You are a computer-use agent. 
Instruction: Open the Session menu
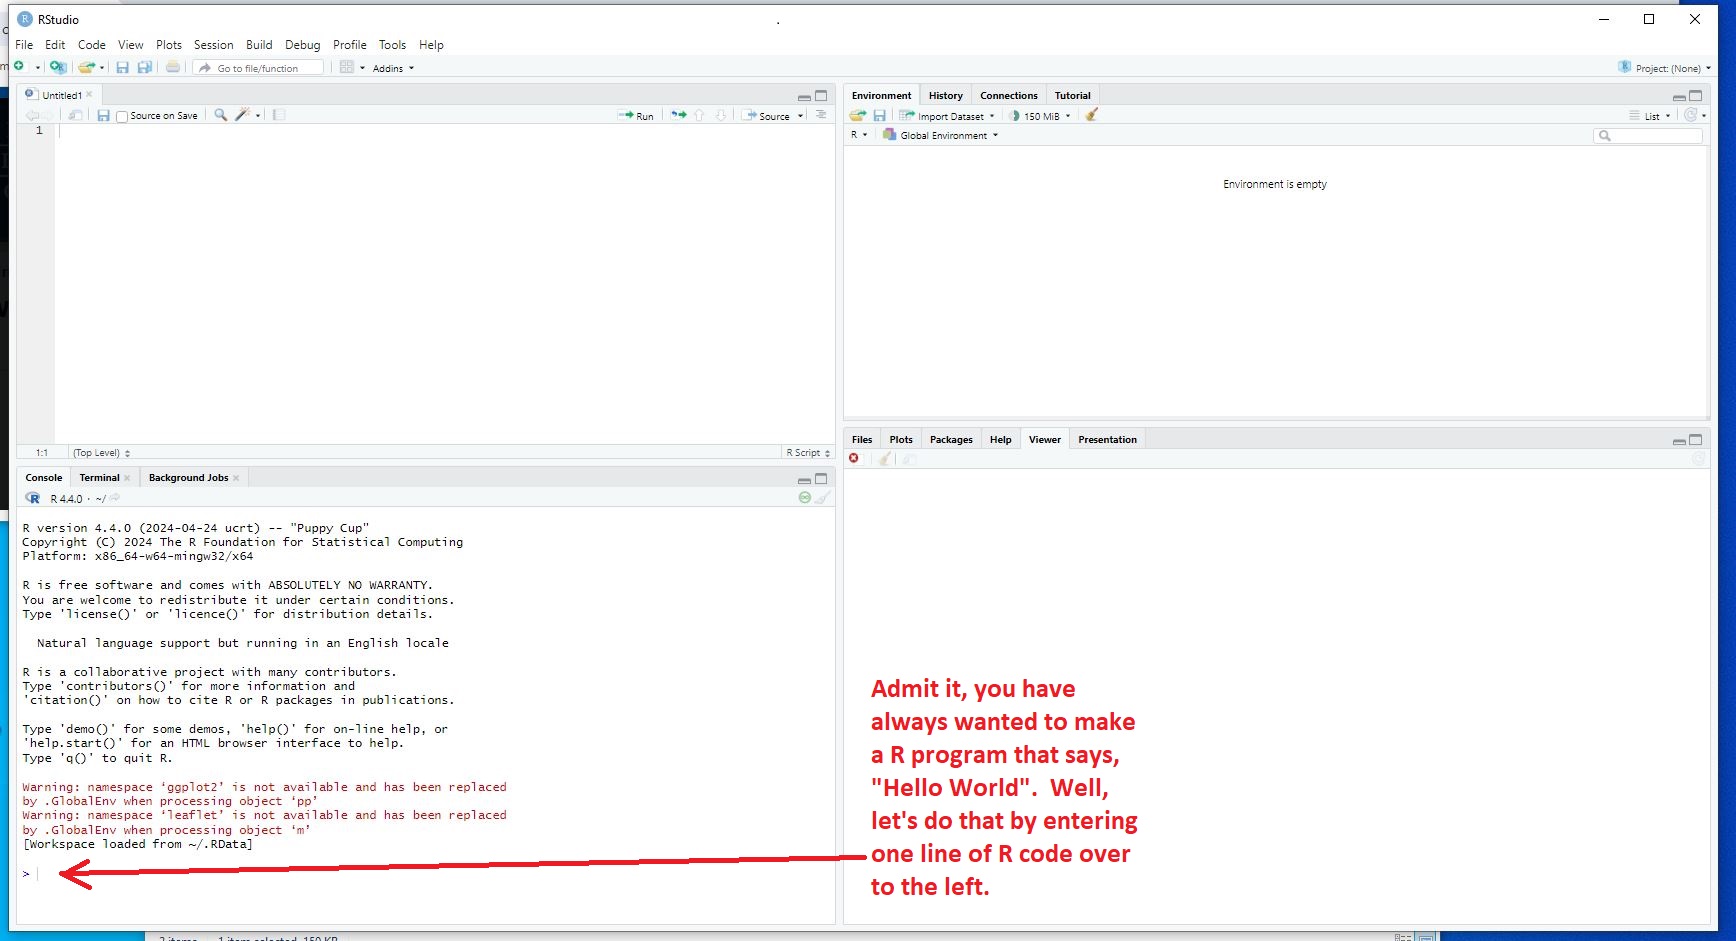coord(213,45)
